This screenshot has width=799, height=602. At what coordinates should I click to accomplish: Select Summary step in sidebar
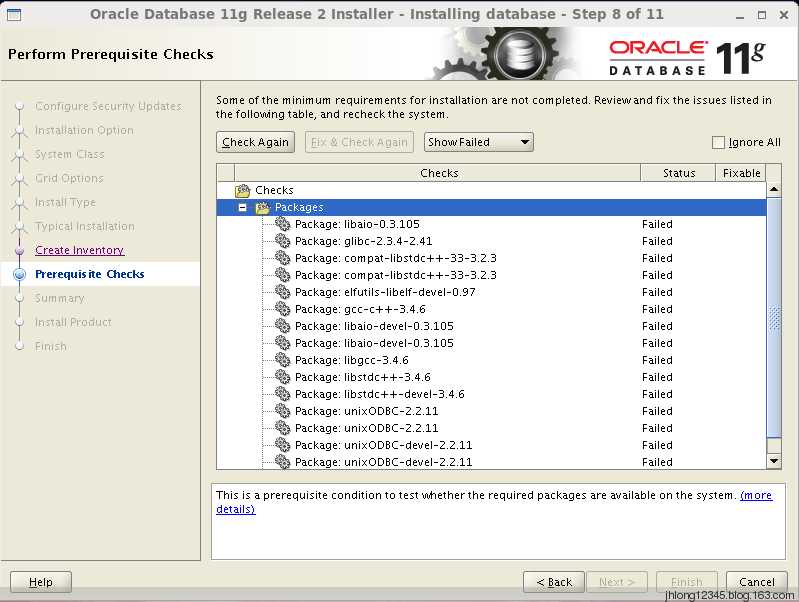click(60, 298)
